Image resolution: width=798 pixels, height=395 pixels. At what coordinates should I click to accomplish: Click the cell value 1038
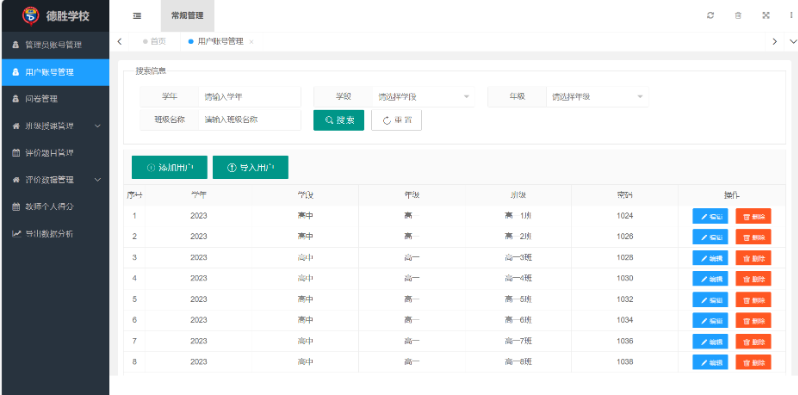click(x=624, y=361)
